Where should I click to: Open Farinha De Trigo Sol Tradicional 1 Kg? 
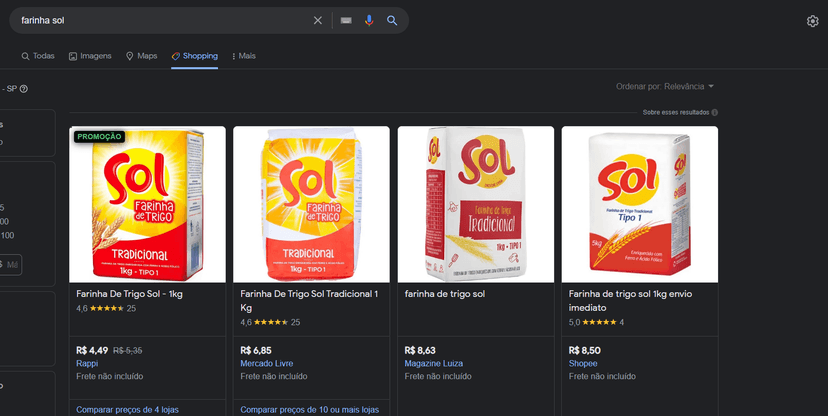(x=309, y=301)
